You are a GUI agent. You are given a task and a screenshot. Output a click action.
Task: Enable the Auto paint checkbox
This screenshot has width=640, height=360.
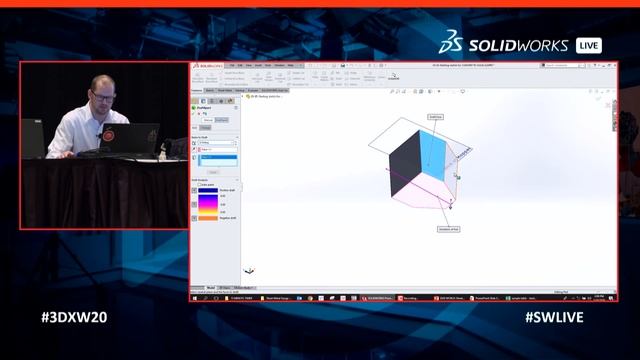coord(200,185)
